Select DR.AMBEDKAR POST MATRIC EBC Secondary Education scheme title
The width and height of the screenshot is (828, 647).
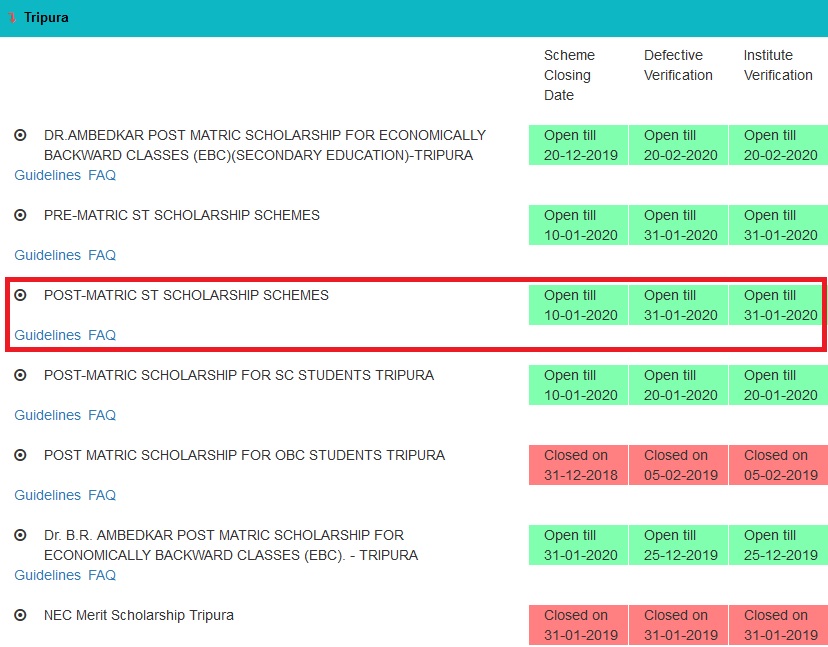[265, 145]
